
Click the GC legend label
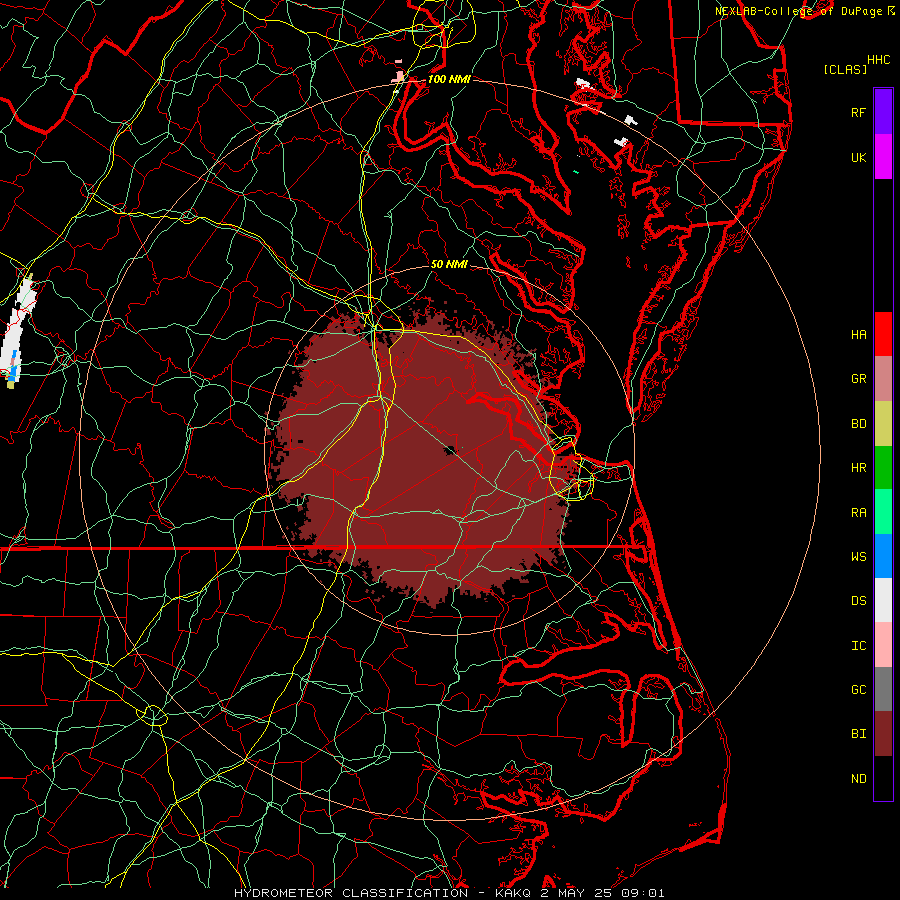[x=858, y=690]
